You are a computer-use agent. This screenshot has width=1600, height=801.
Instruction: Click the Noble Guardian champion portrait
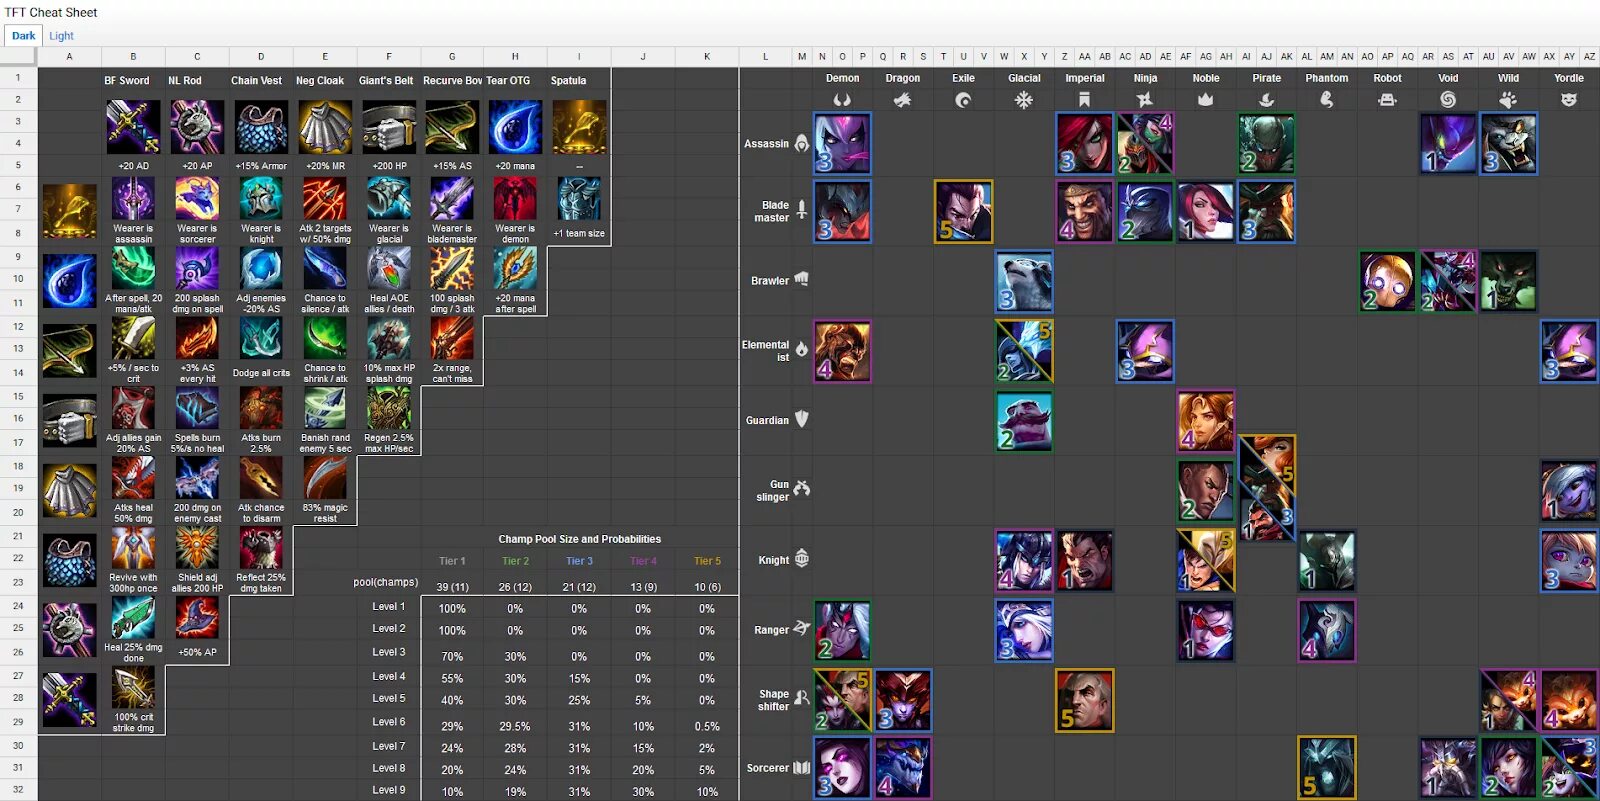coord(1206,421)
